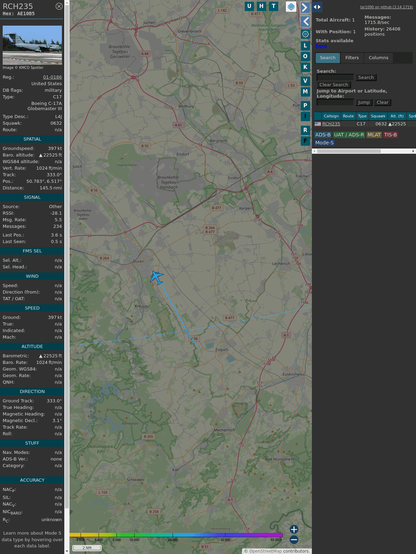Switch to the Columns tab

click(378, 58)
